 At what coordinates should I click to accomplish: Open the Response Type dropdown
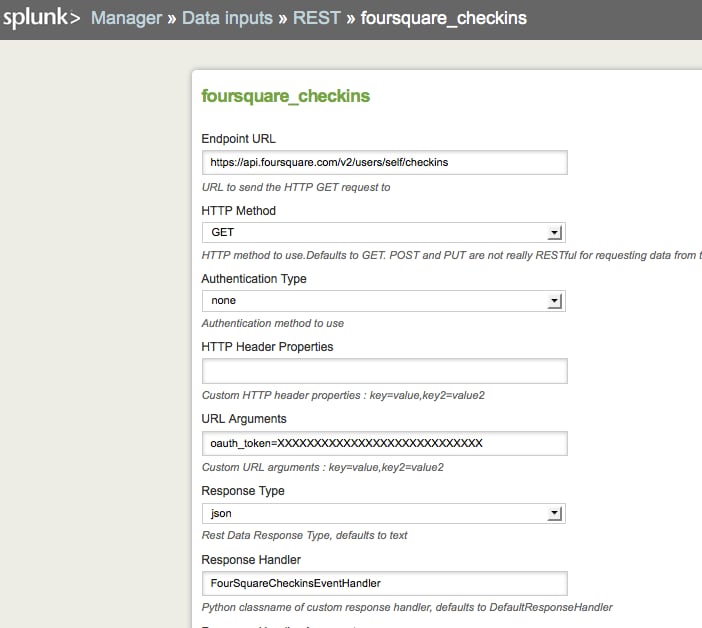[x=384, y=513]
